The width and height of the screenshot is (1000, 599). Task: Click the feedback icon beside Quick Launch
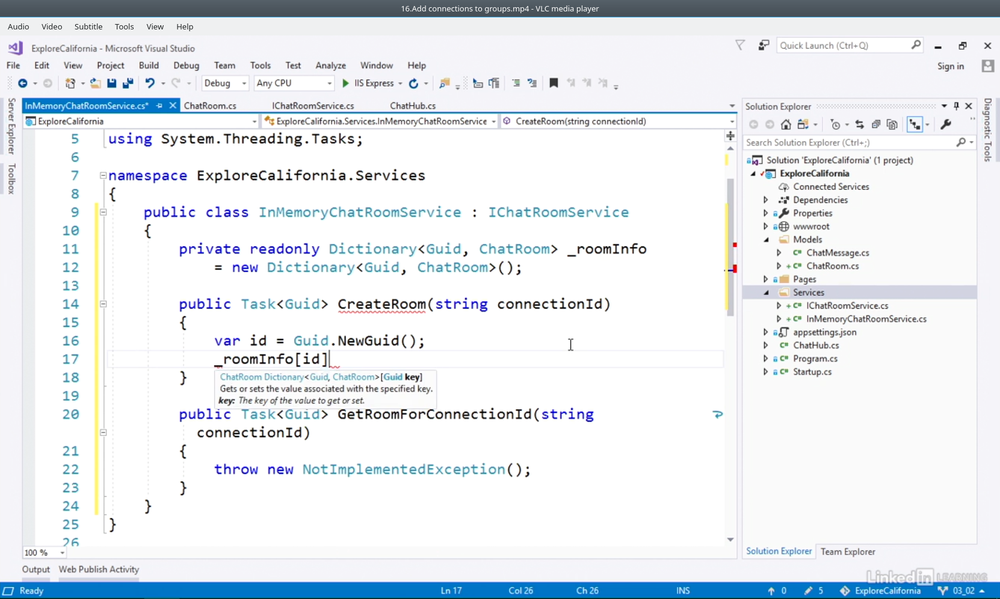(763, 45)
